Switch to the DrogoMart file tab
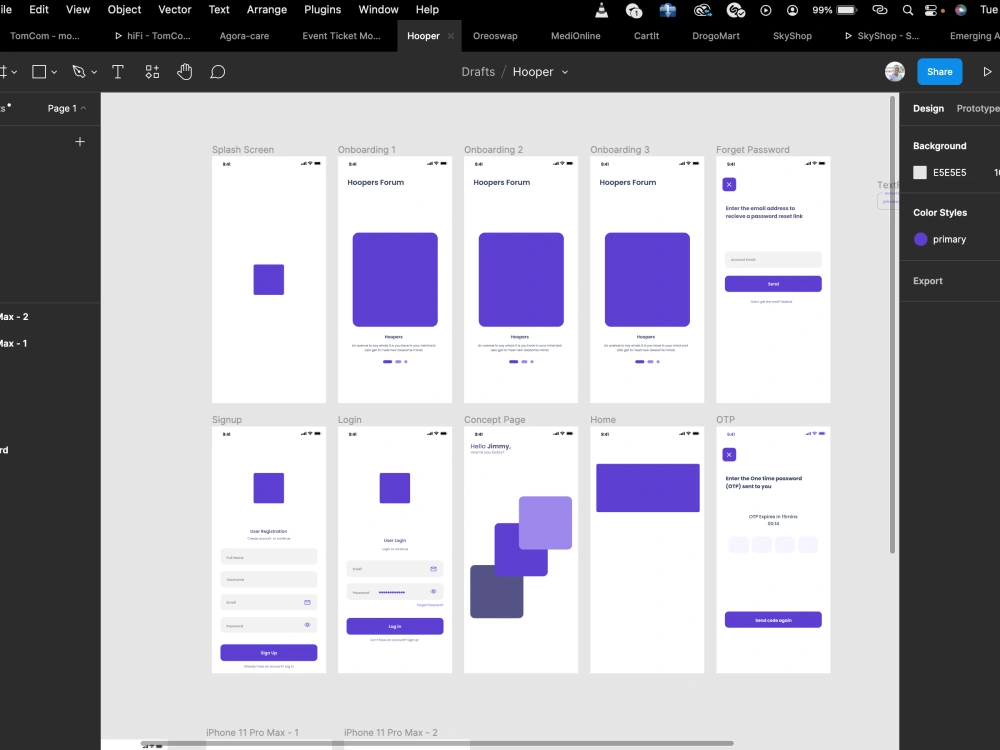The image size is (1000, 750). tap(716, 36)
